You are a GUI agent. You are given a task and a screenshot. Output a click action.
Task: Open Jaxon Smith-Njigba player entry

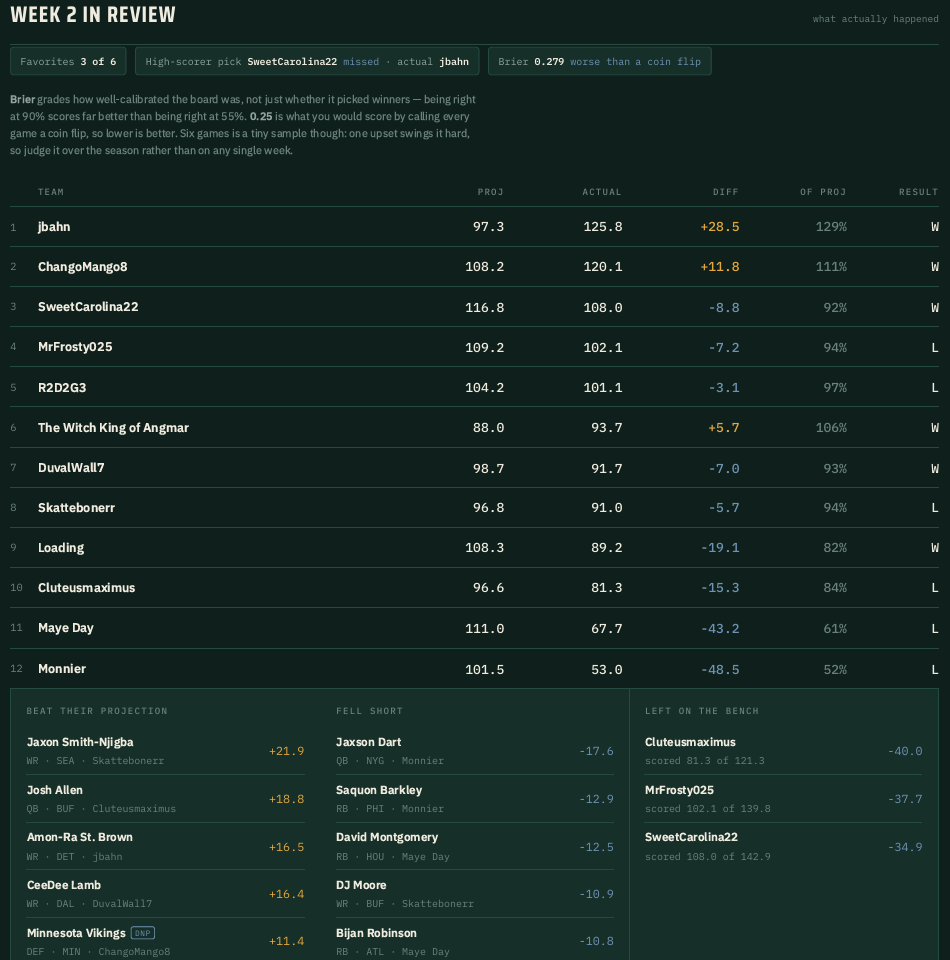[165, 751]
